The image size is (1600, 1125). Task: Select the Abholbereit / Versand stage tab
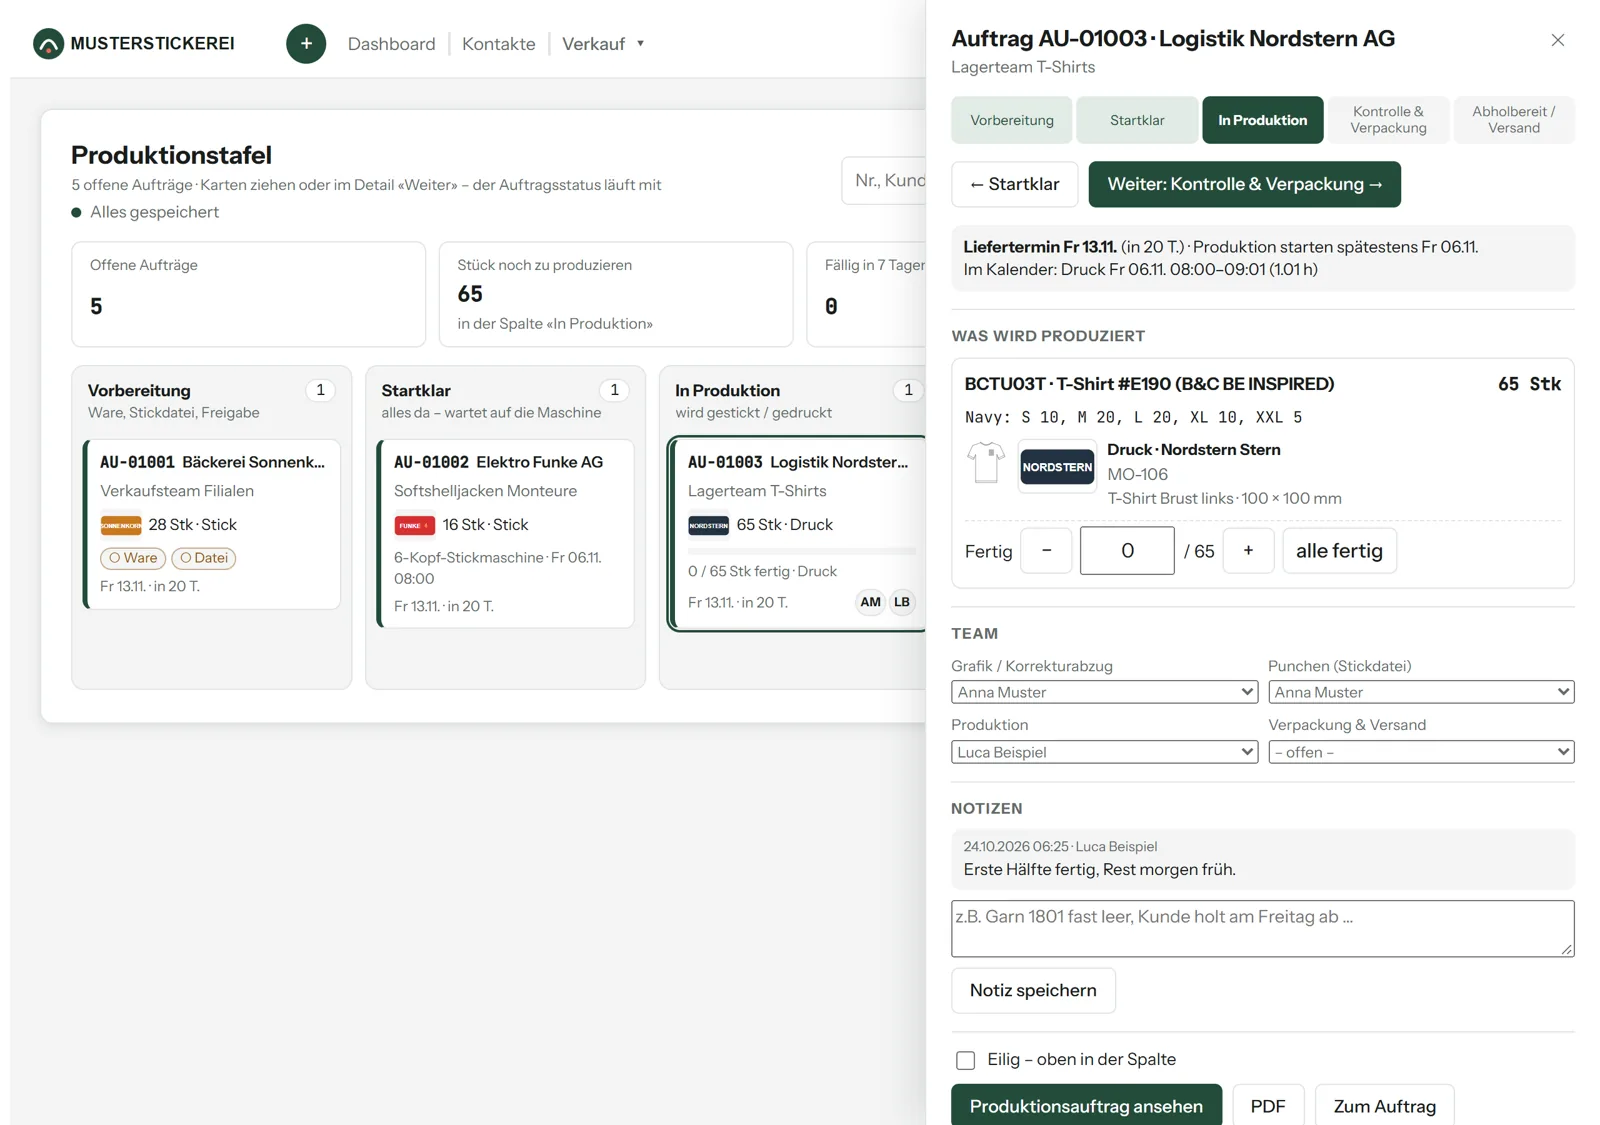tap(1514, 120)
